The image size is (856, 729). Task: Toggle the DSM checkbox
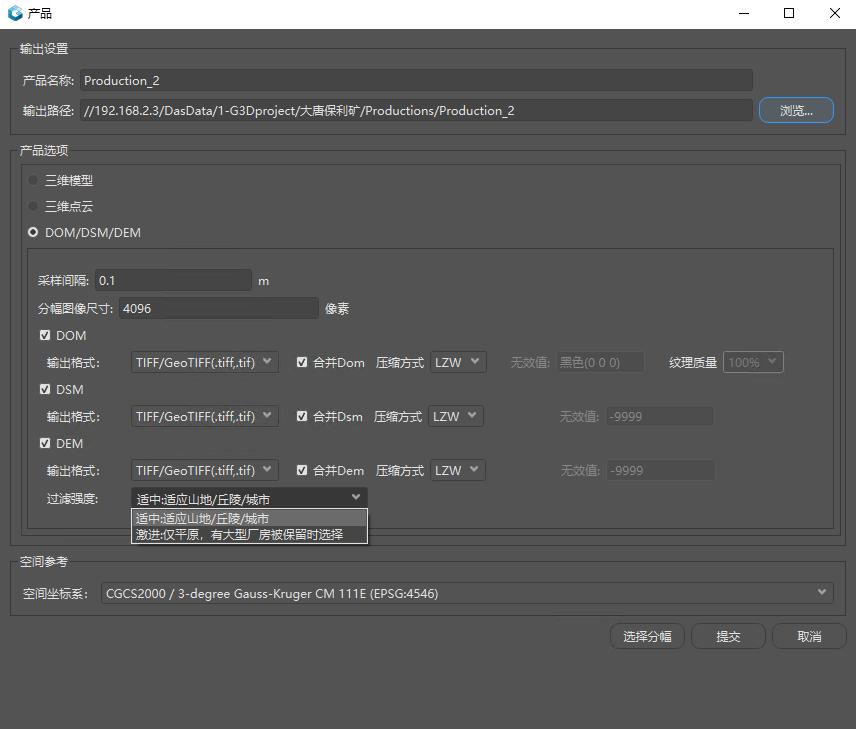coord(45,389)
